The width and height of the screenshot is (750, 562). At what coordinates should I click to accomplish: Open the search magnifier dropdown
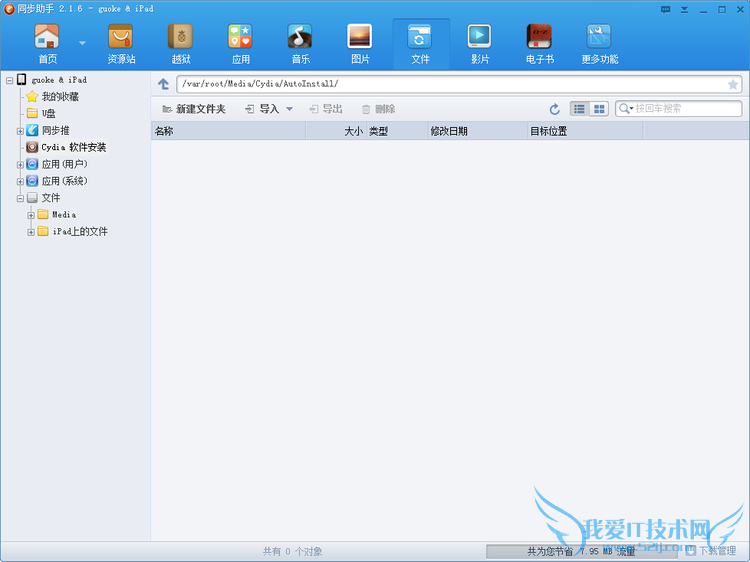(626, 109)
